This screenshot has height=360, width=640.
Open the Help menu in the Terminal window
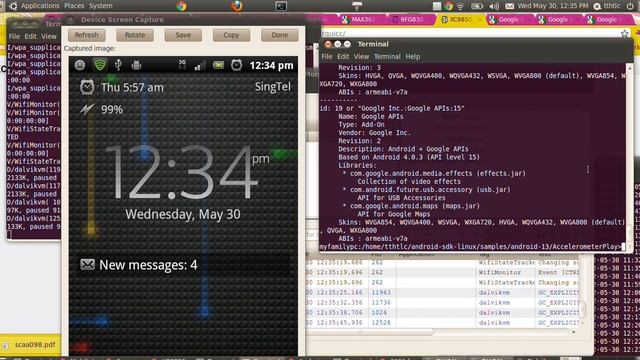(x=413, y=56)
